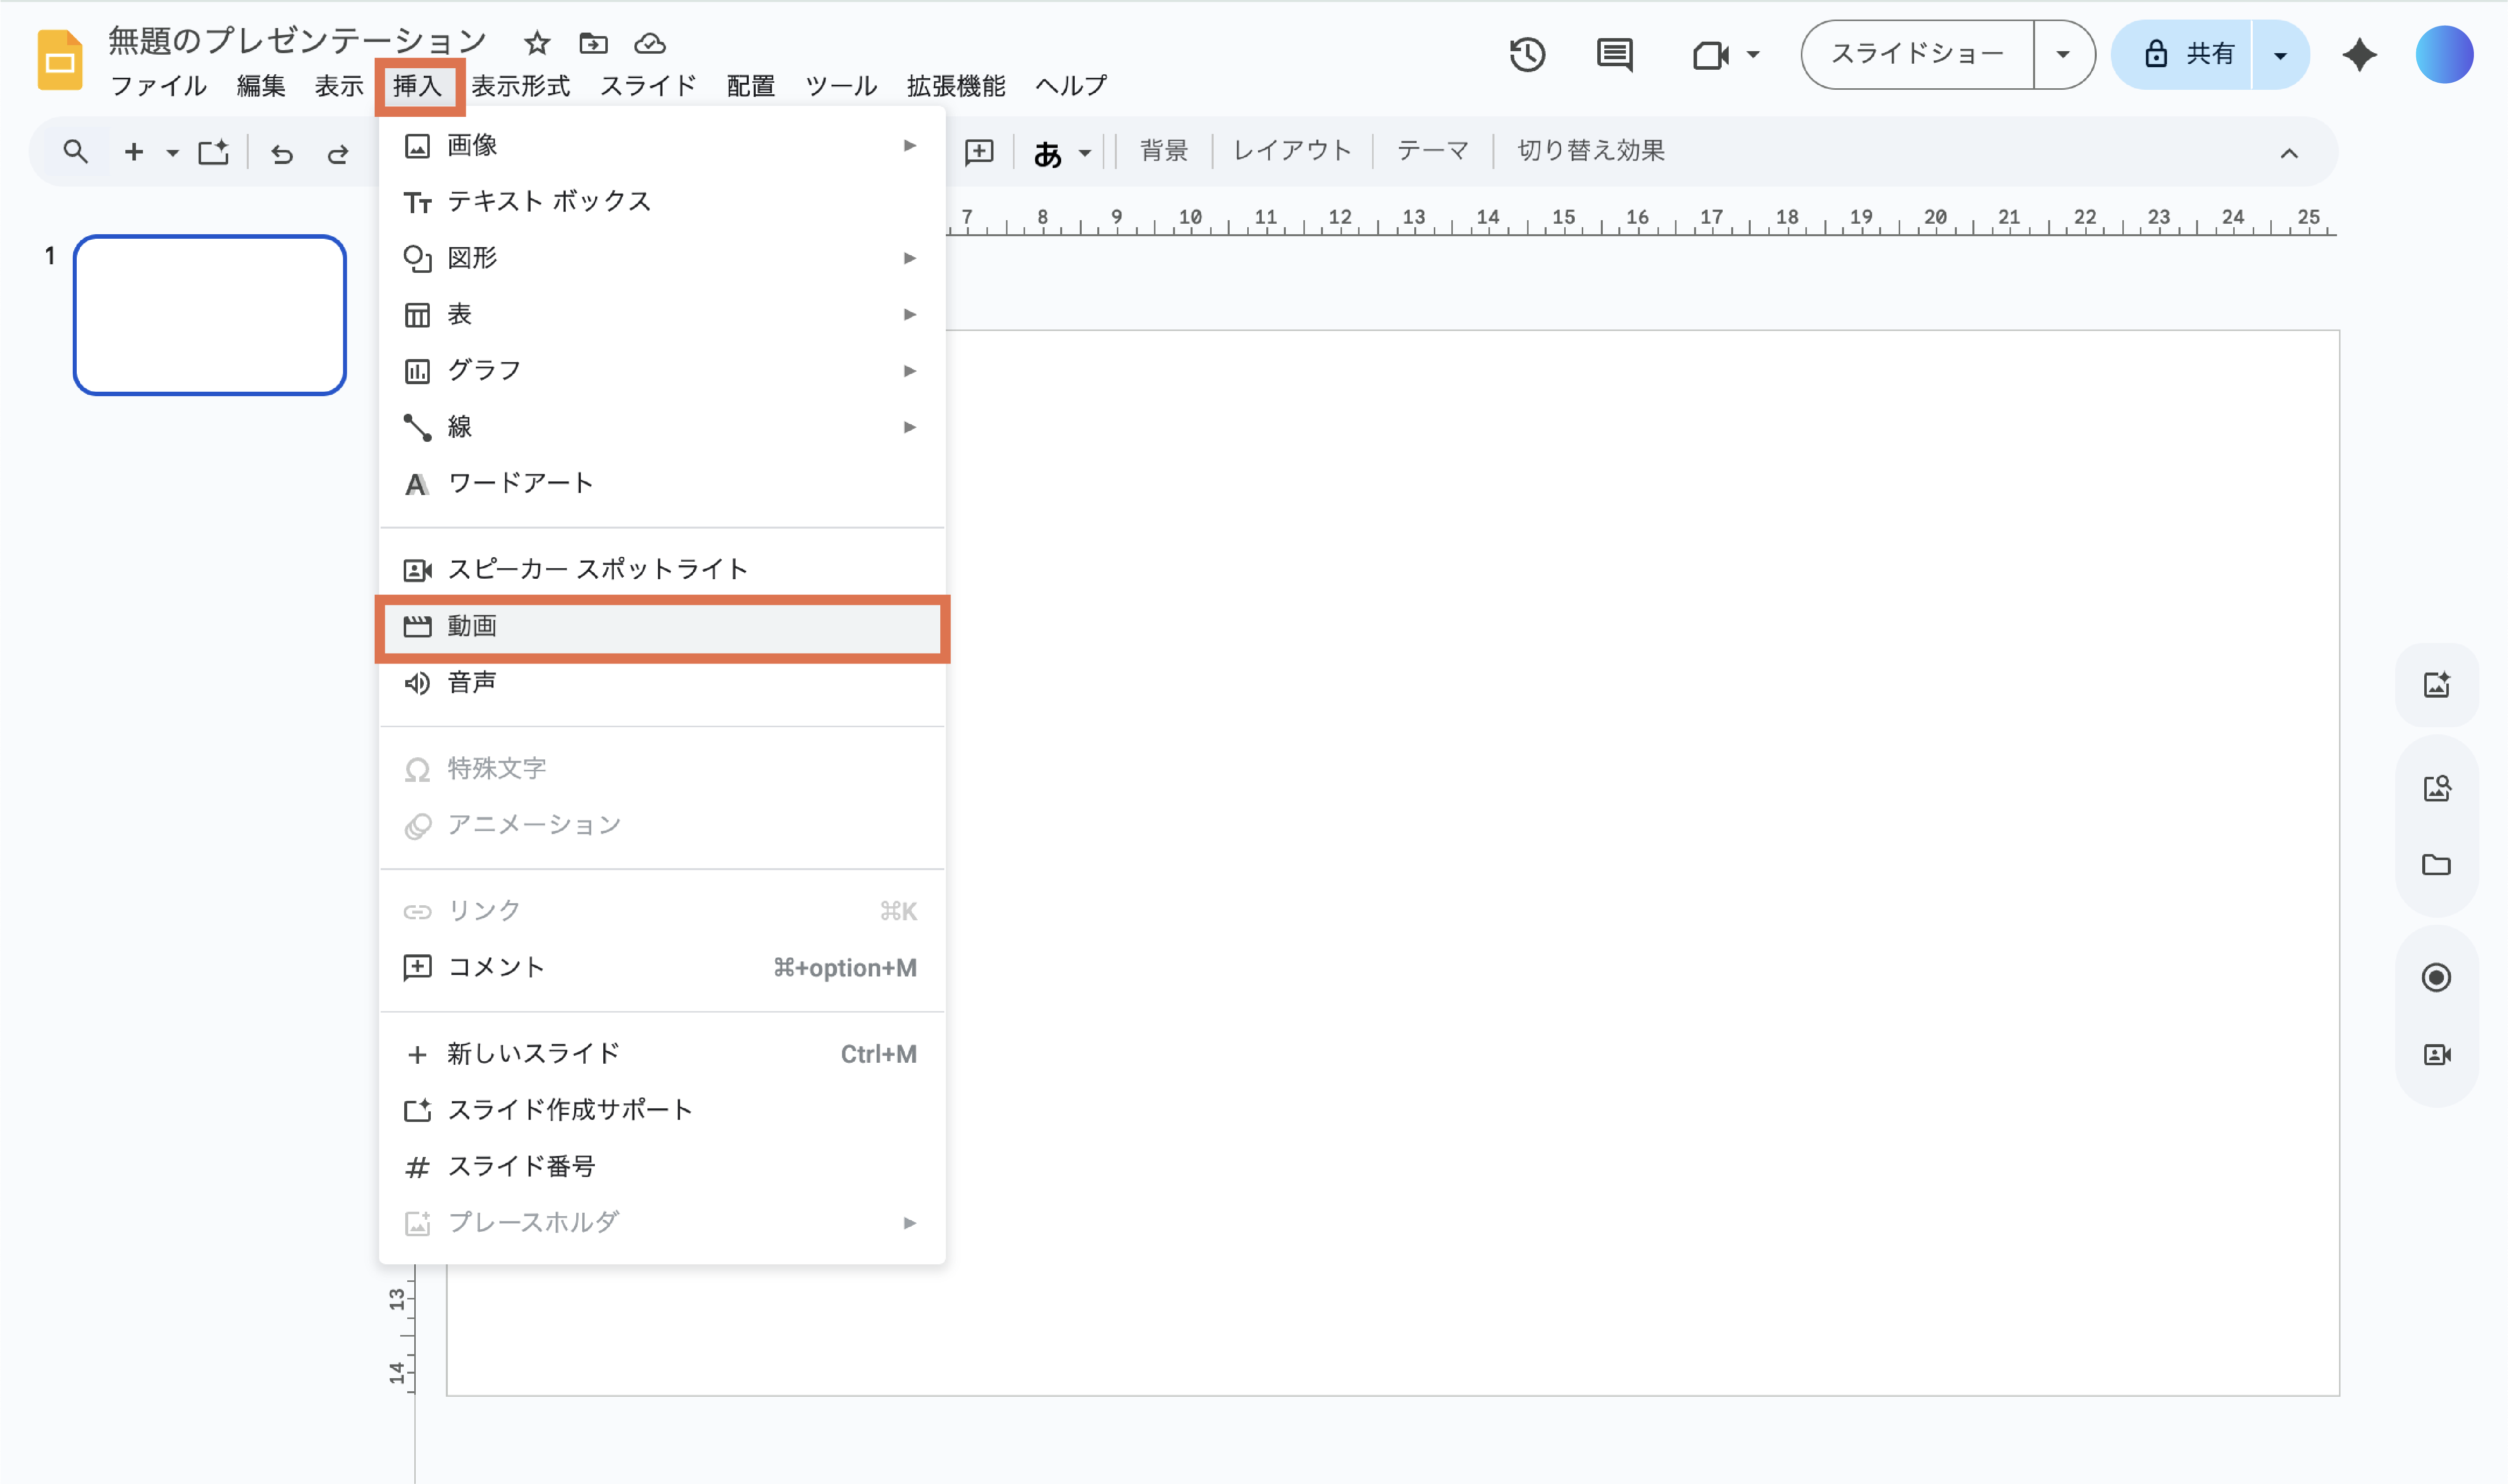The height and width of the screenshot is (1484, 2508).
Task: Open the 表示形式 menu
Action: pyautogui.click(x=520, y=86)
